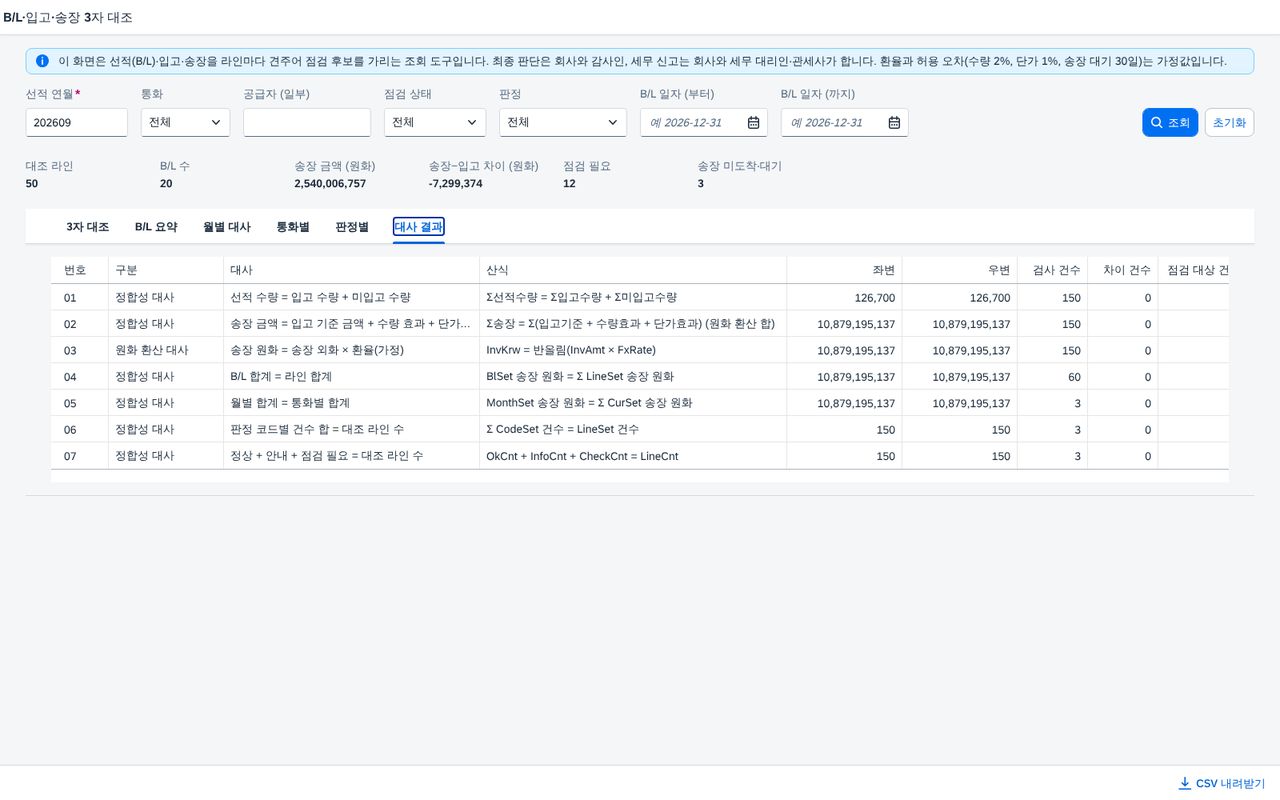Click the 번호 column header
Image resolution: width=1280 pixels, height=800 pixels.
80,270
